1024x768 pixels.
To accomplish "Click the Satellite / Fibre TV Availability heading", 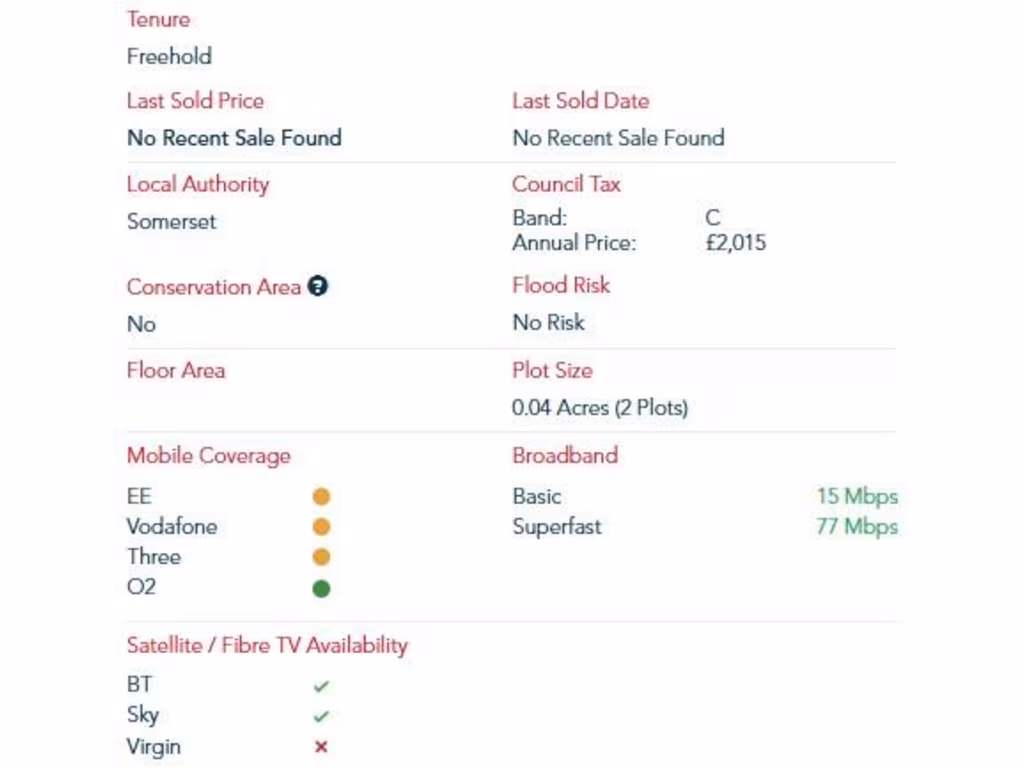I will (267, 646).
